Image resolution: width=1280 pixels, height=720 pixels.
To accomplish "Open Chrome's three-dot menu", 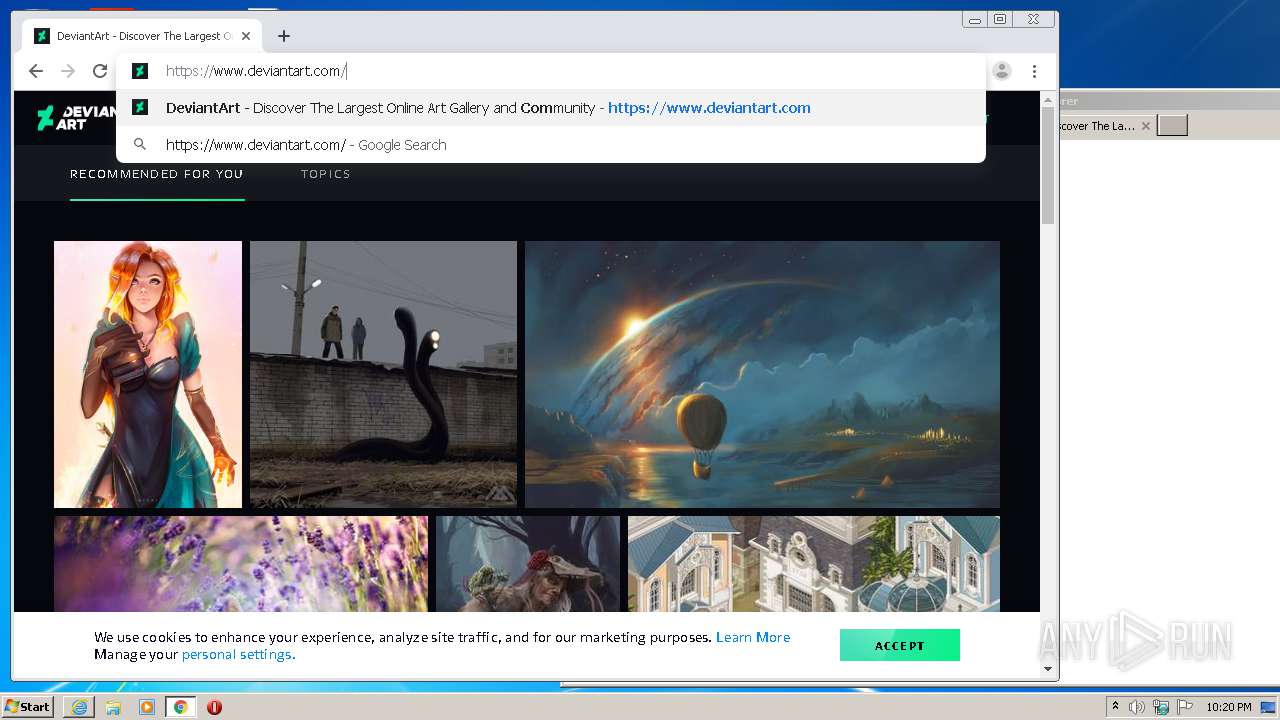I will tap(1034, 71).
